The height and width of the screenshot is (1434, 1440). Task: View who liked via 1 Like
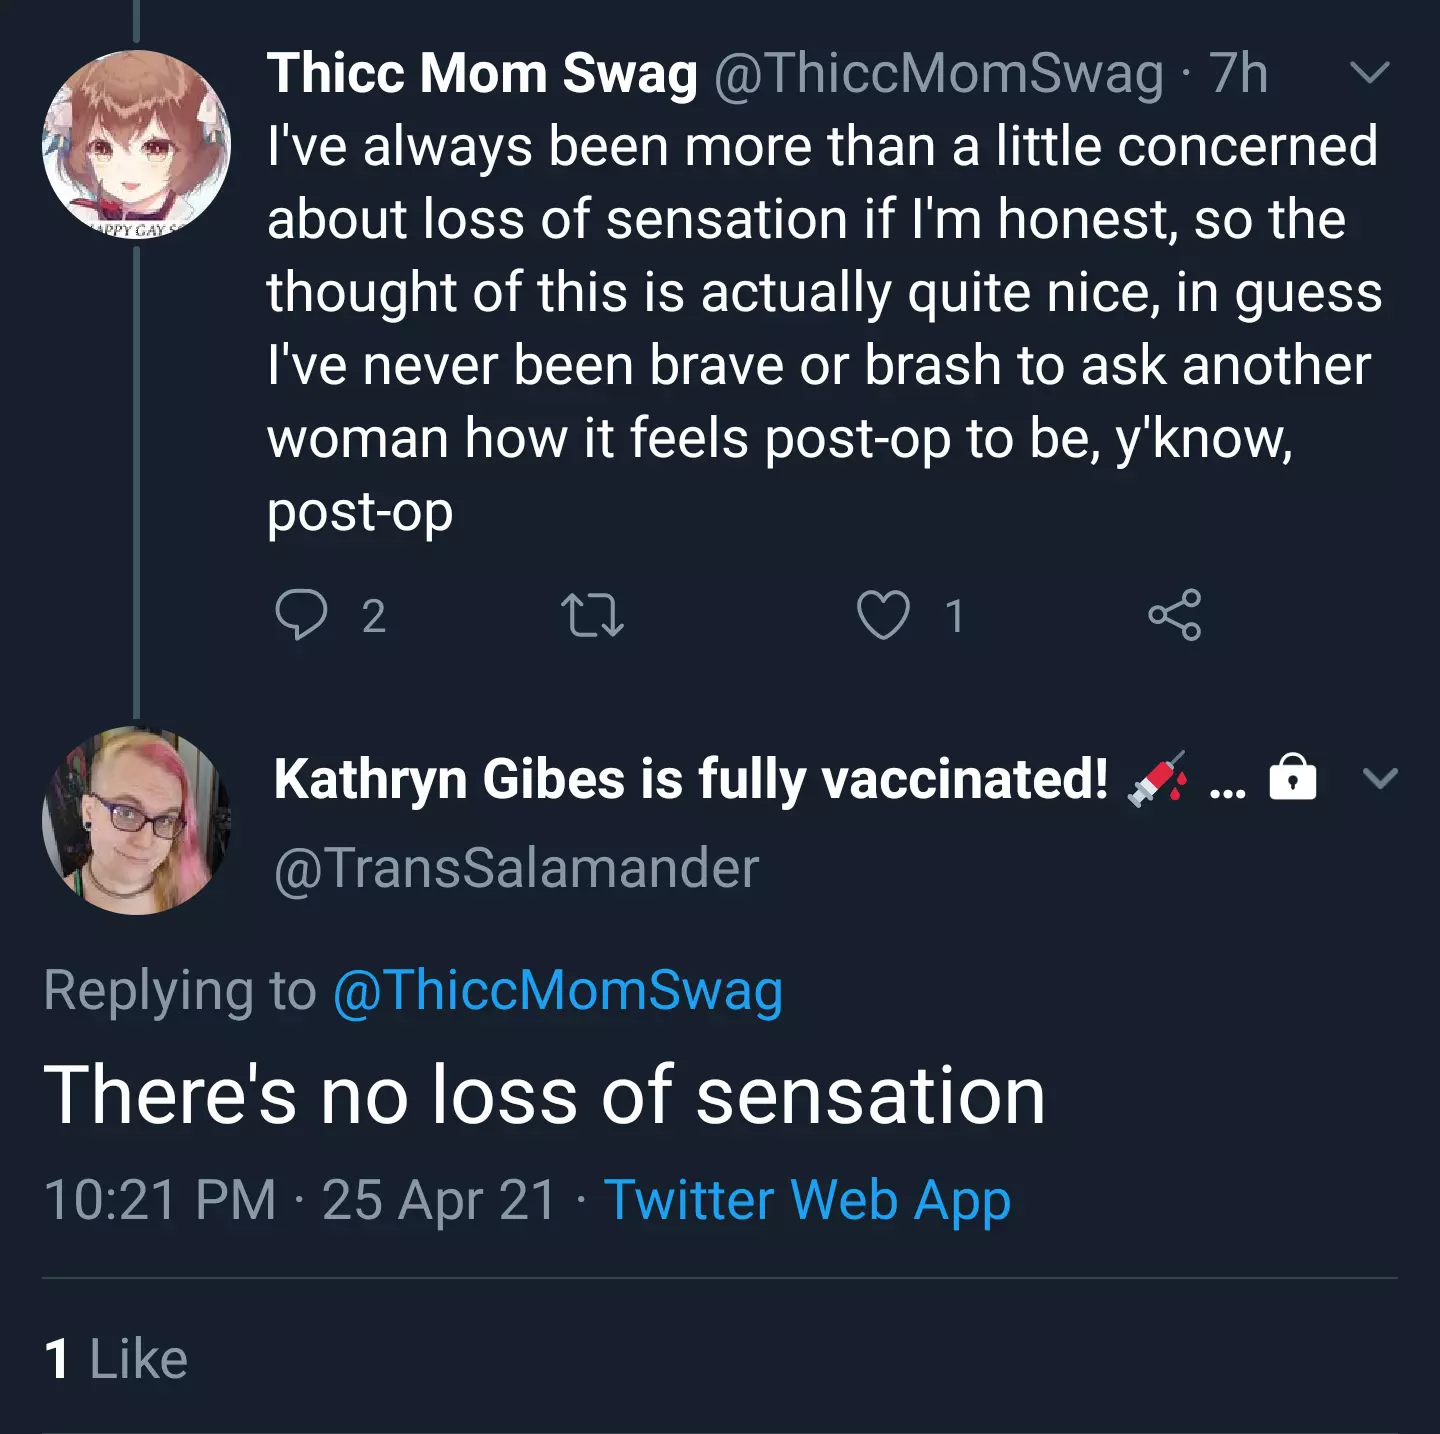pos(116,1359)
